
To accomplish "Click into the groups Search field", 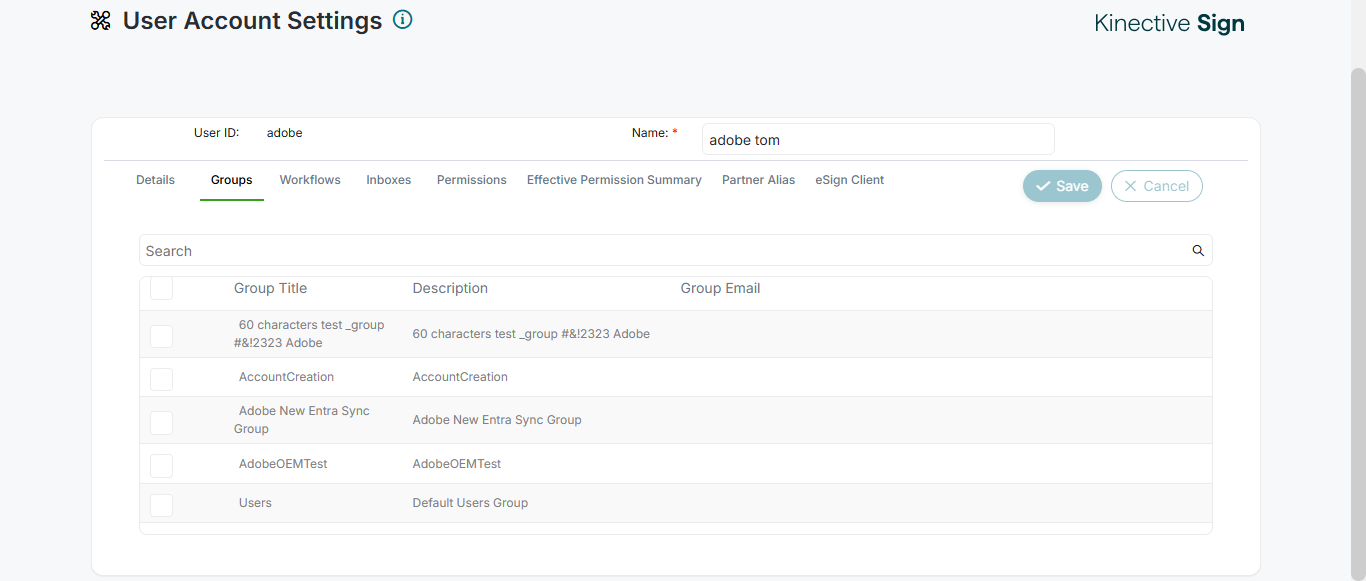I will (x=660, y=251).
